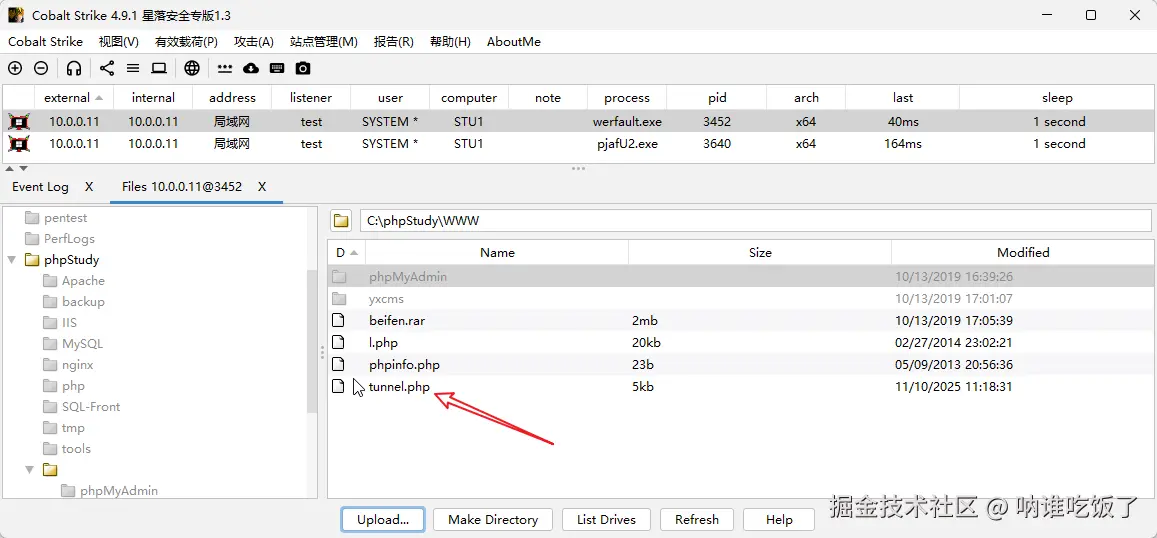Screen dimensions: 1157x538
Task: Click the yxcms folder icon in file list
Action: pyautogui.click(x=339, y=299)
